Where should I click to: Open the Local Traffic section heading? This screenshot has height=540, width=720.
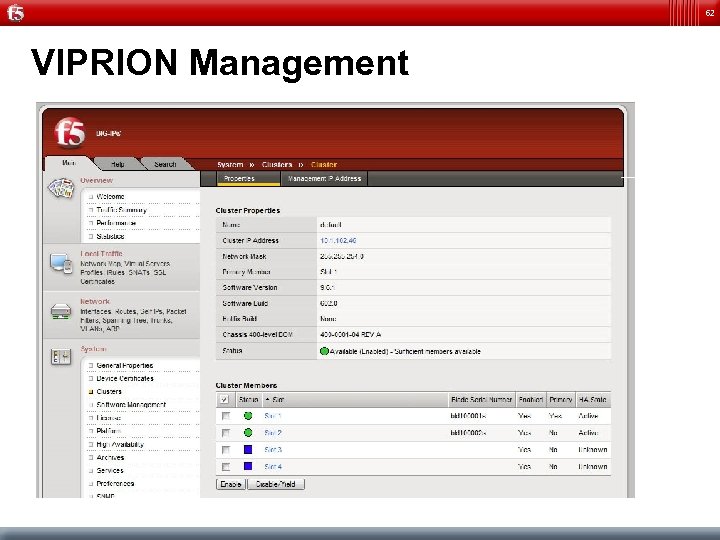pyautogui.click(x=101, y=253)
